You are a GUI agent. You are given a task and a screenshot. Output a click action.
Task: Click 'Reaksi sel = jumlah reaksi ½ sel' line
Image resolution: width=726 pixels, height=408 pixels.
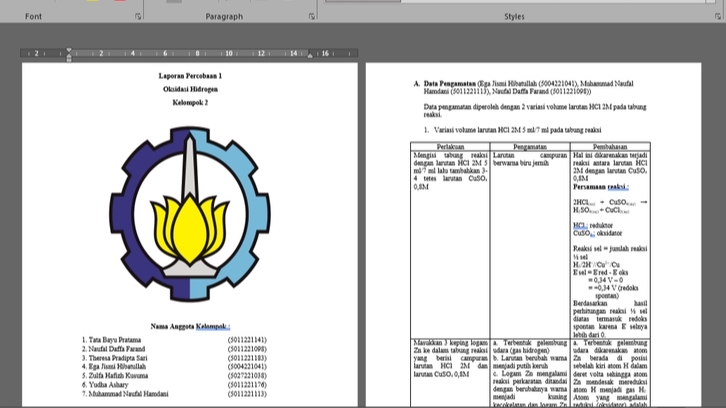click(x=610, y=253)
